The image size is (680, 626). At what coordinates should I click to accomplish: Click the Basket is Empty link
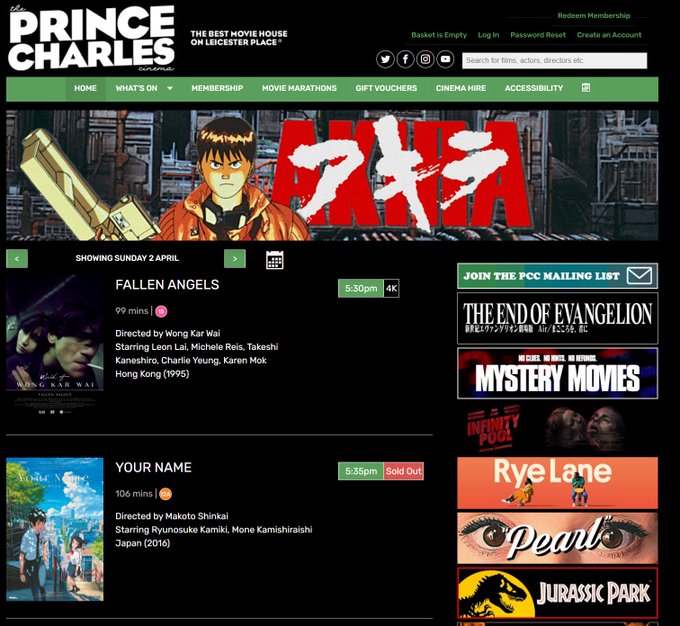[x=439, y=35]
